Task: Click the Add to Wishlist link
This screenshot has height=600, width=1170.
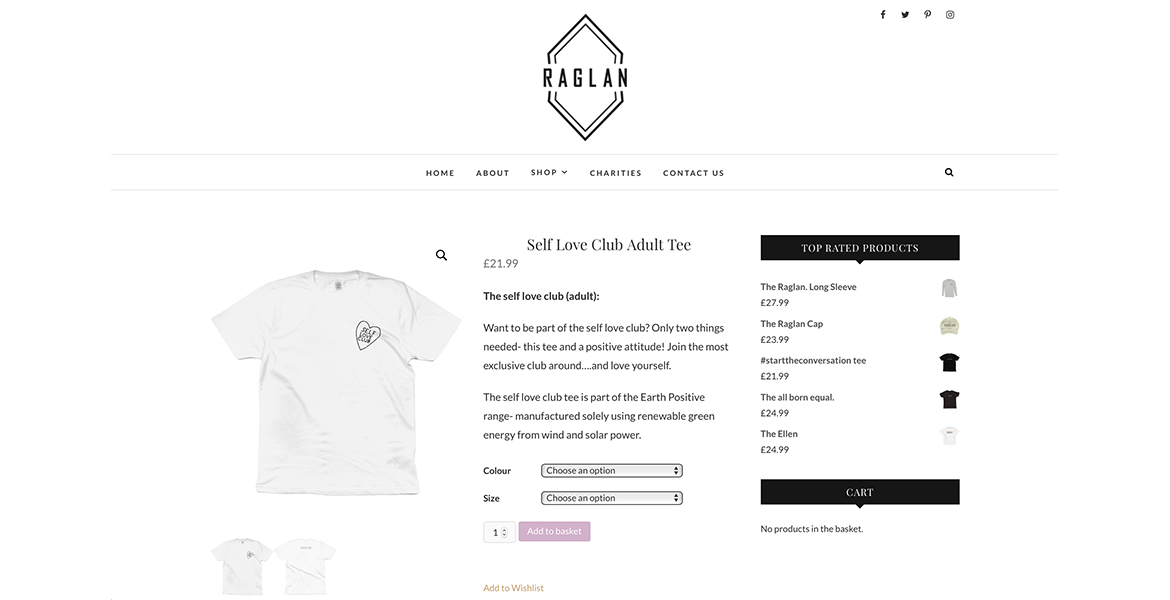Action: 513,588
